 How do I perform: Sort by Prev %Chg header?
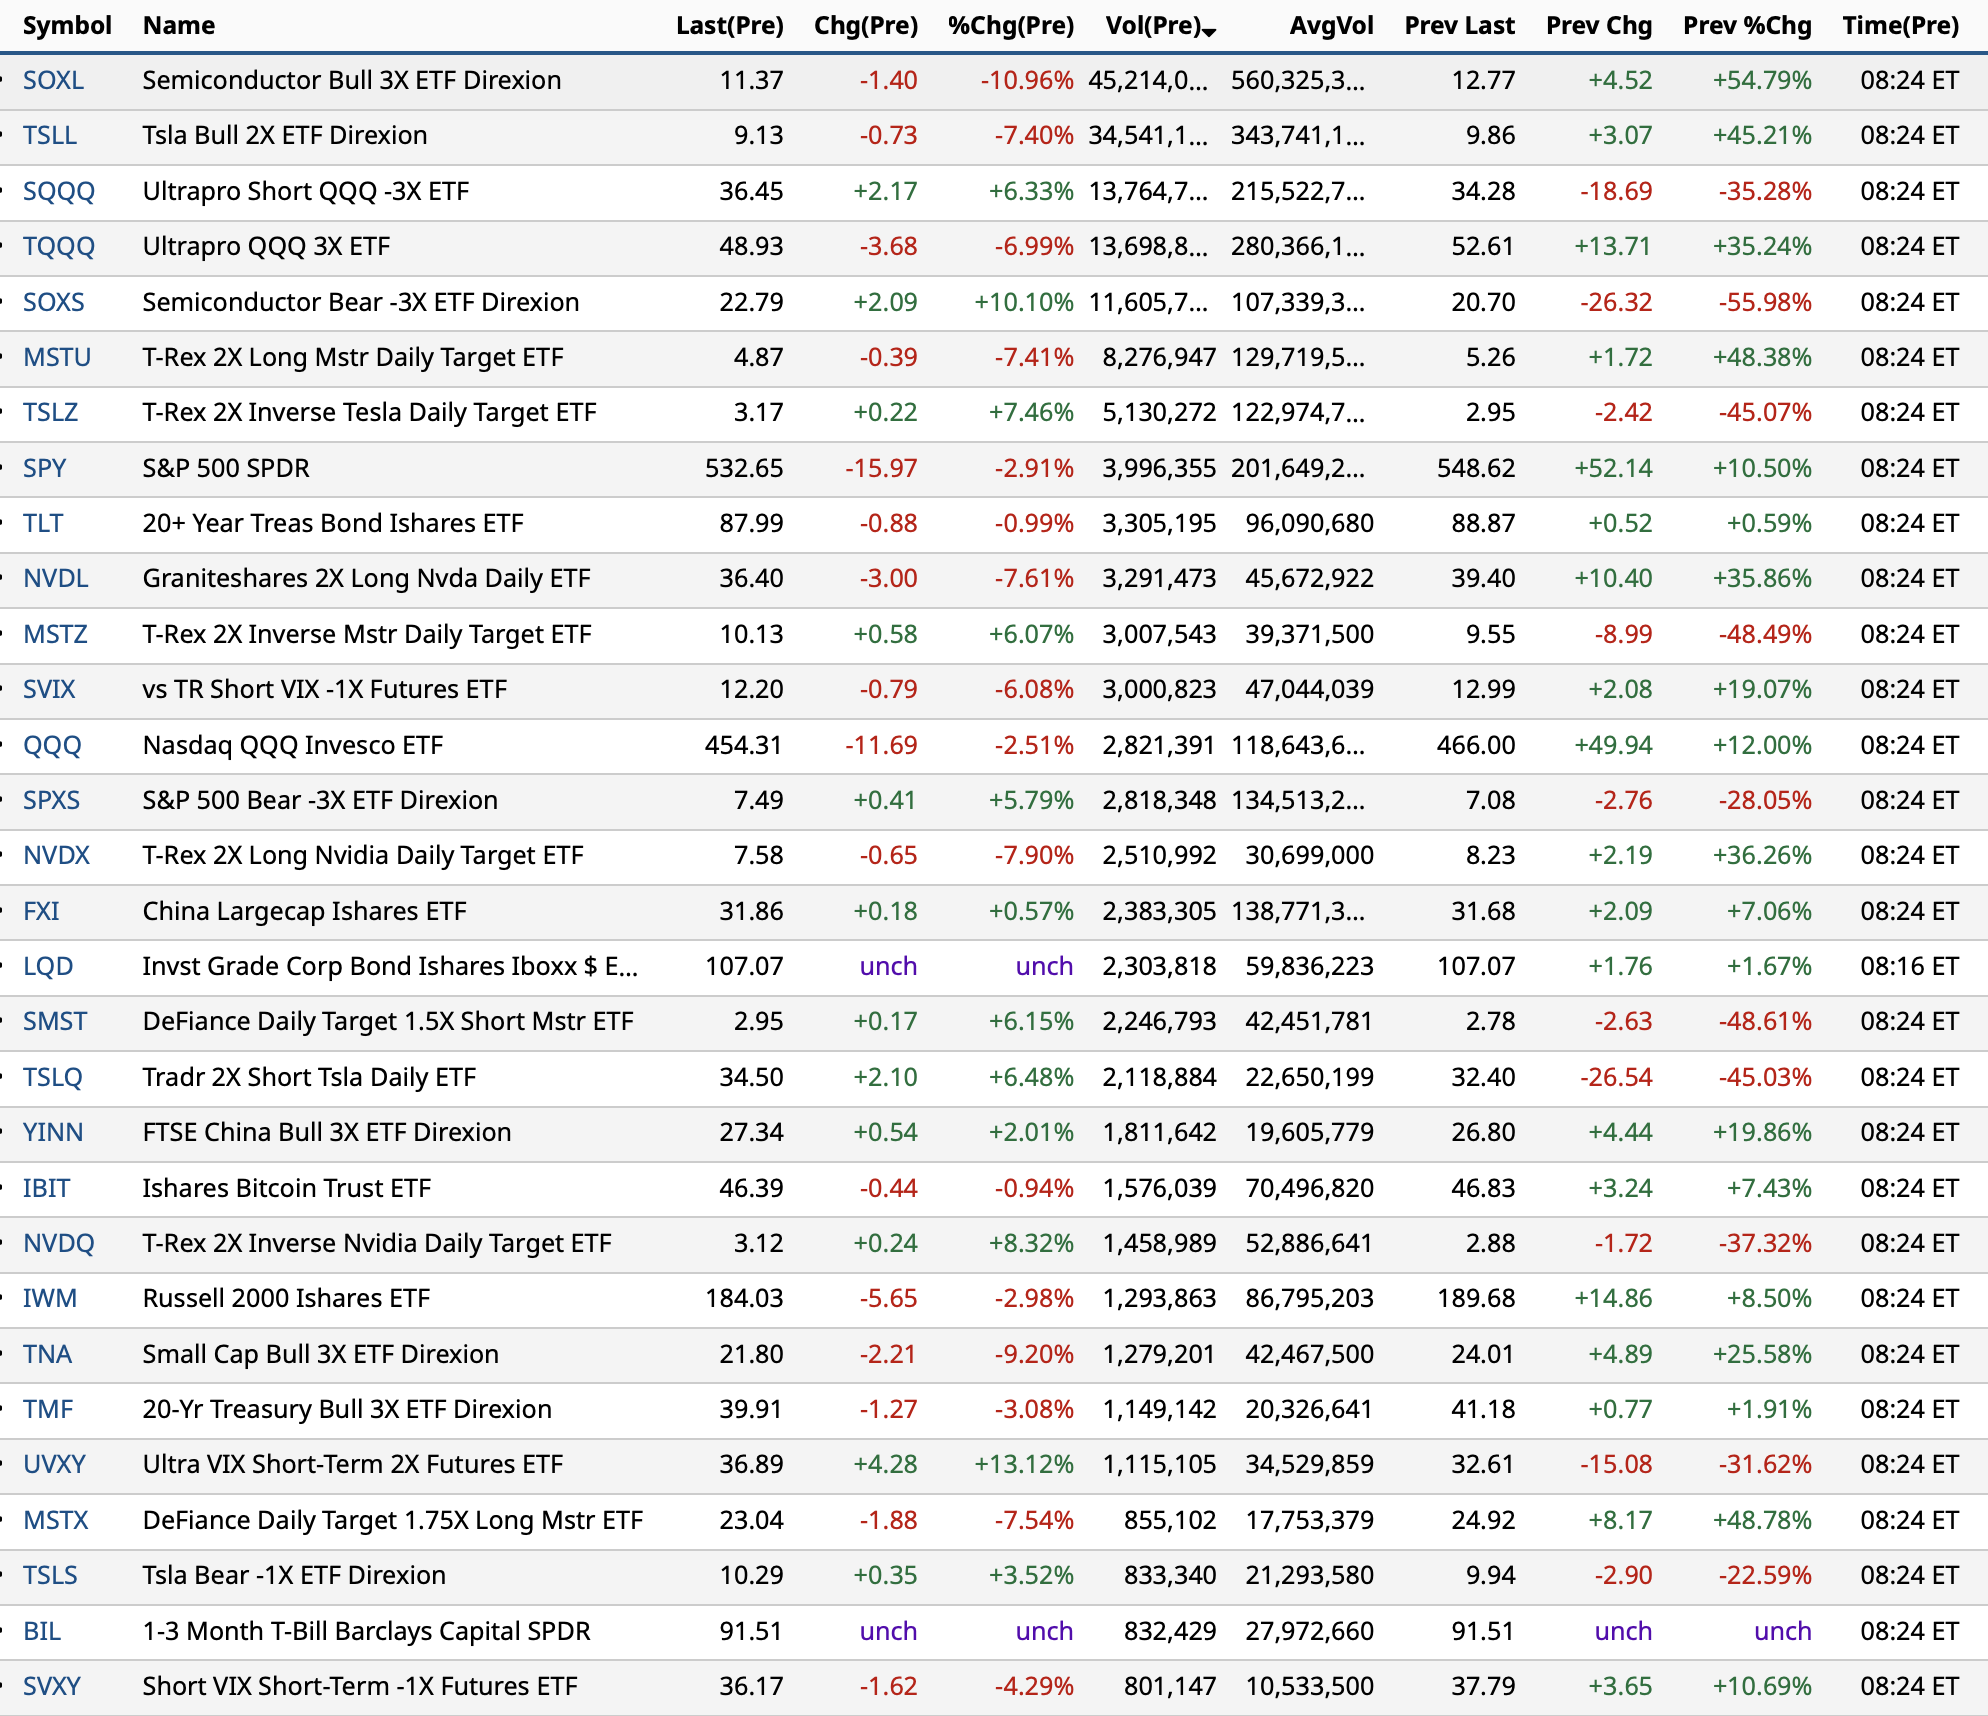(1746, 26)
